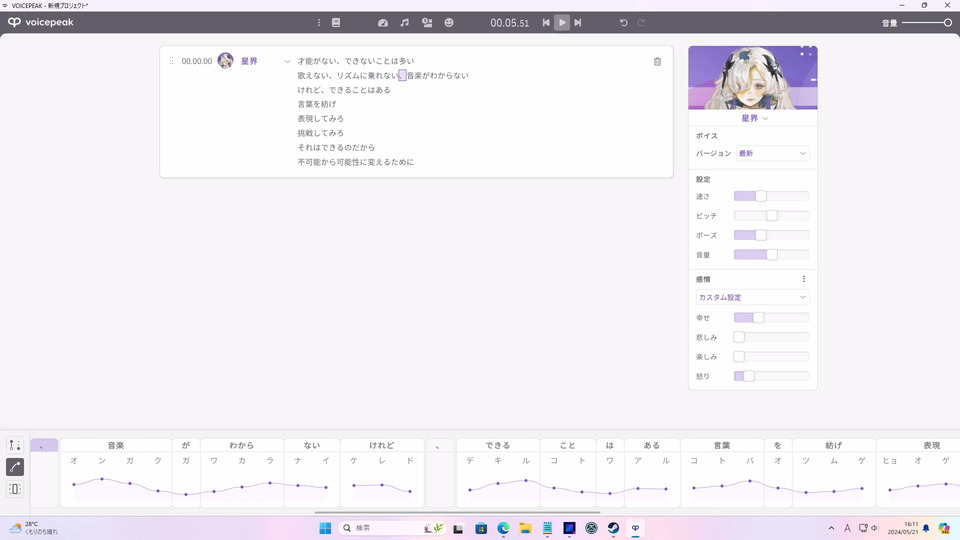Image resolution: width=960 pixels, height=540 pixels.
Task: Undo last action with undo arrow
Action: (623, 23)
